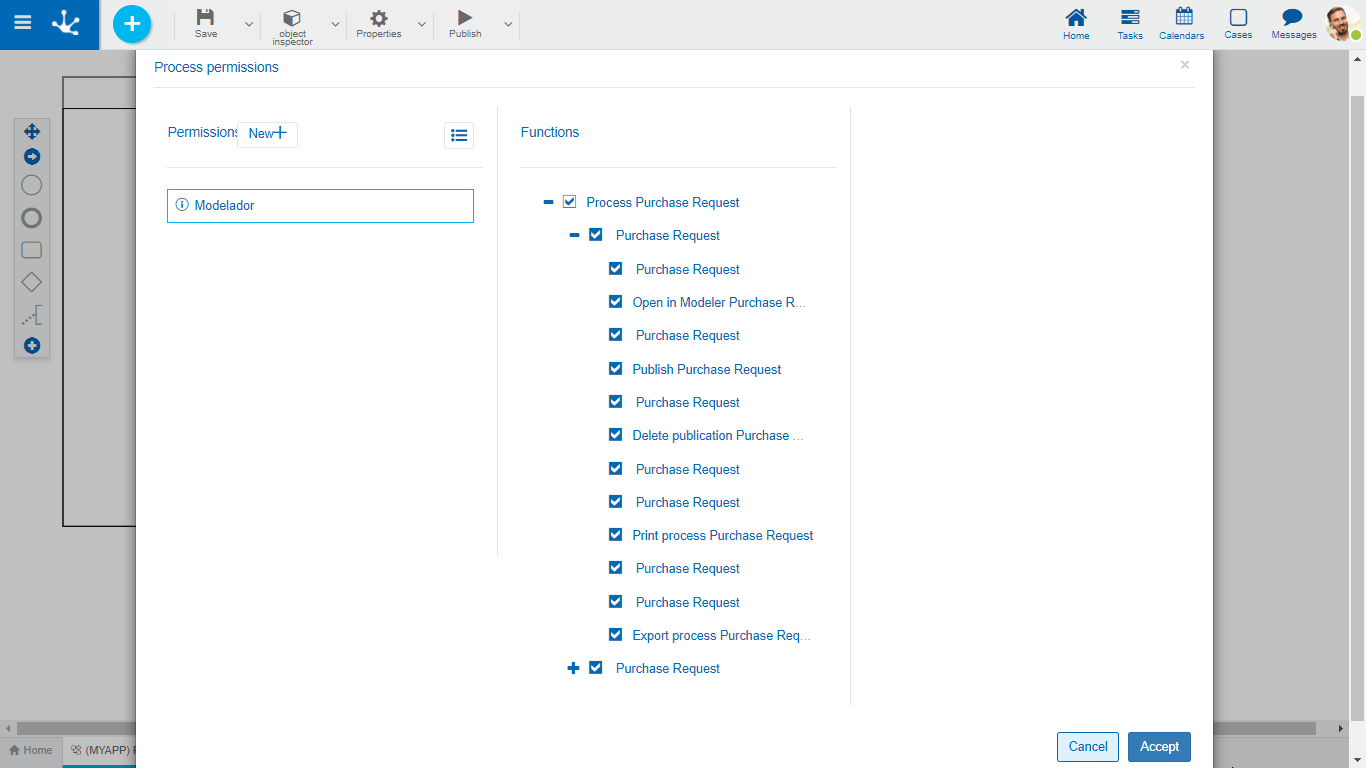Open the object inspector cube icon

[292, 18]
